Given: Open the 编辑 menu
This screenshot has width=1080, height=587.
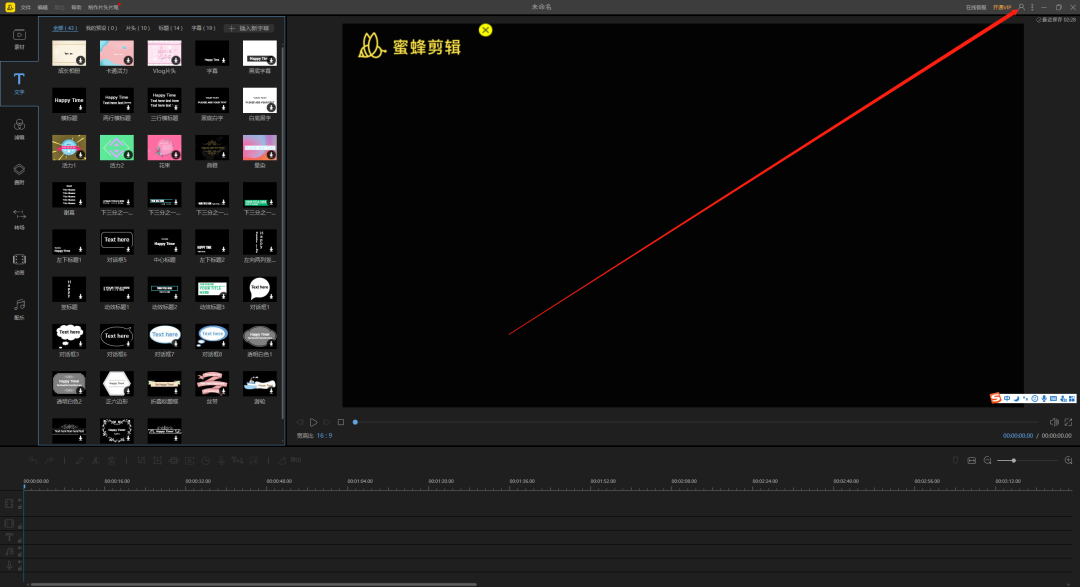Looking at the screenshot, I should click(x=43, y=7).
